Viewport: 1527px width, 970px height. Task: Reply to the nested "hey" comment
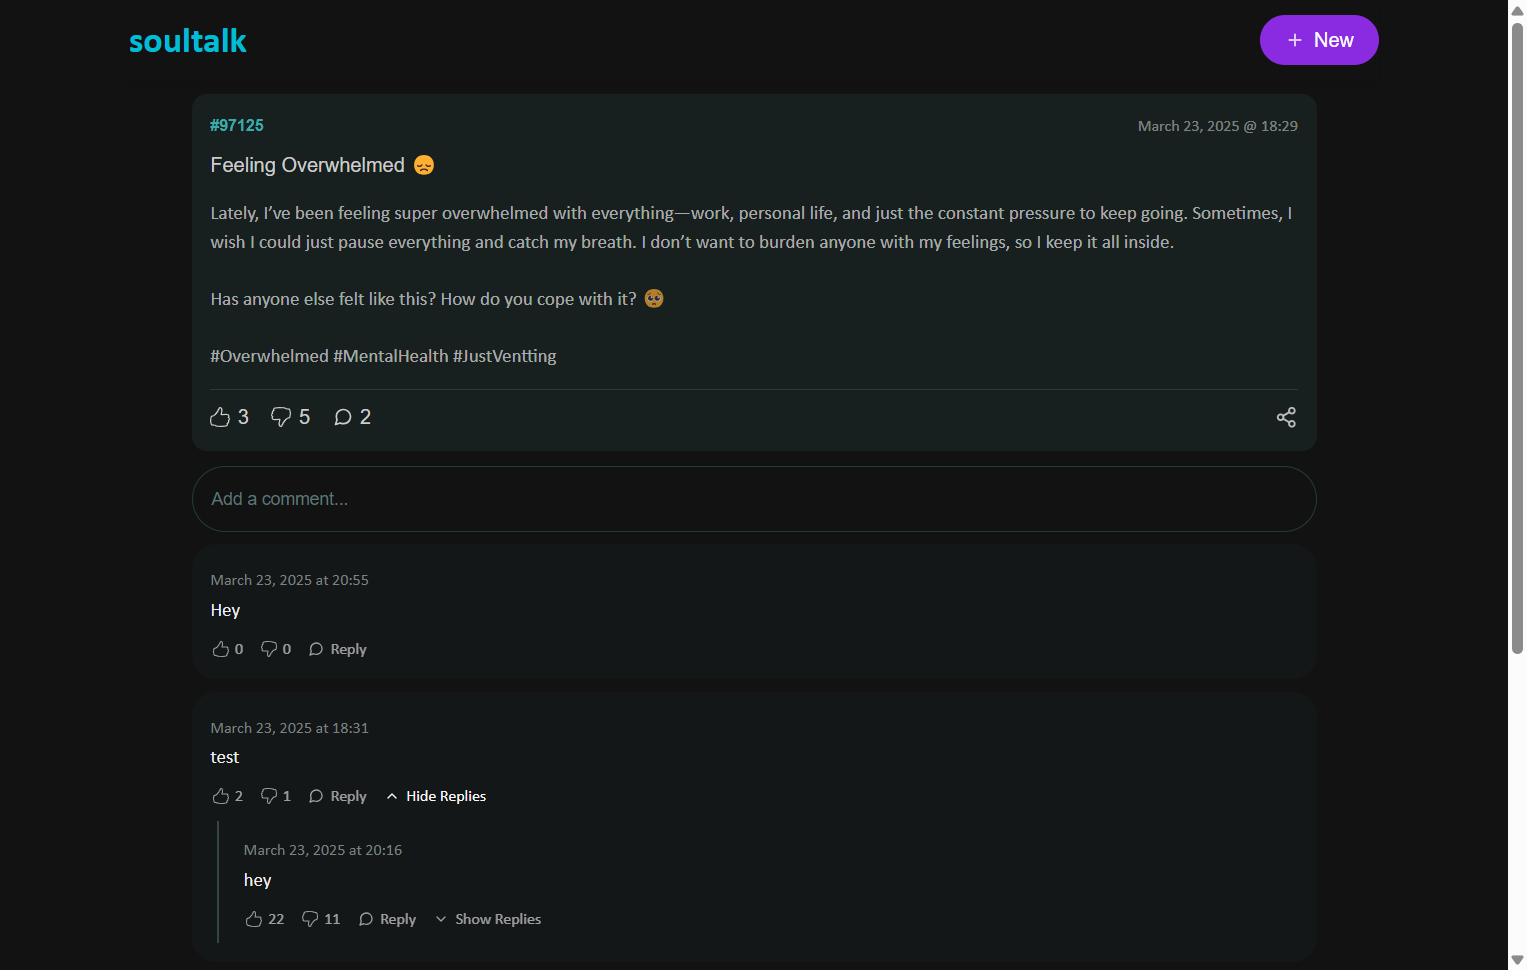(x=387, y=919)
